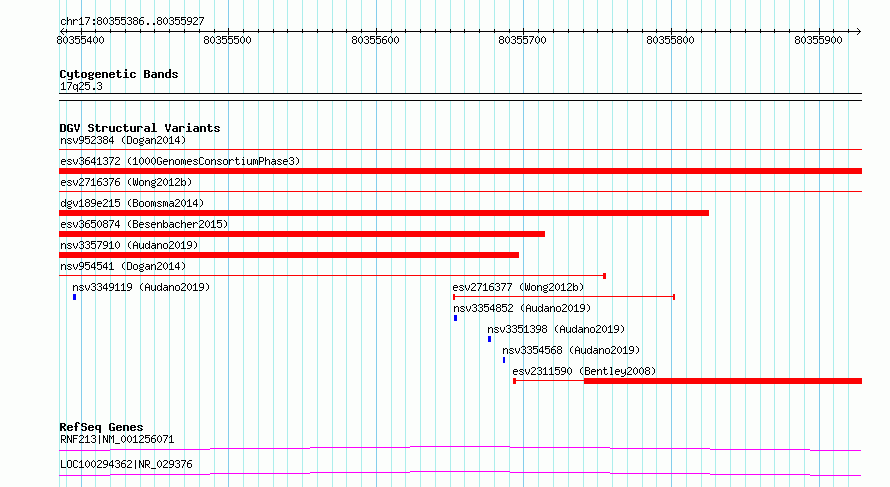Select the Cytogenetic Bands track title
The image size is (890, 487).
[x=119, y=74]
